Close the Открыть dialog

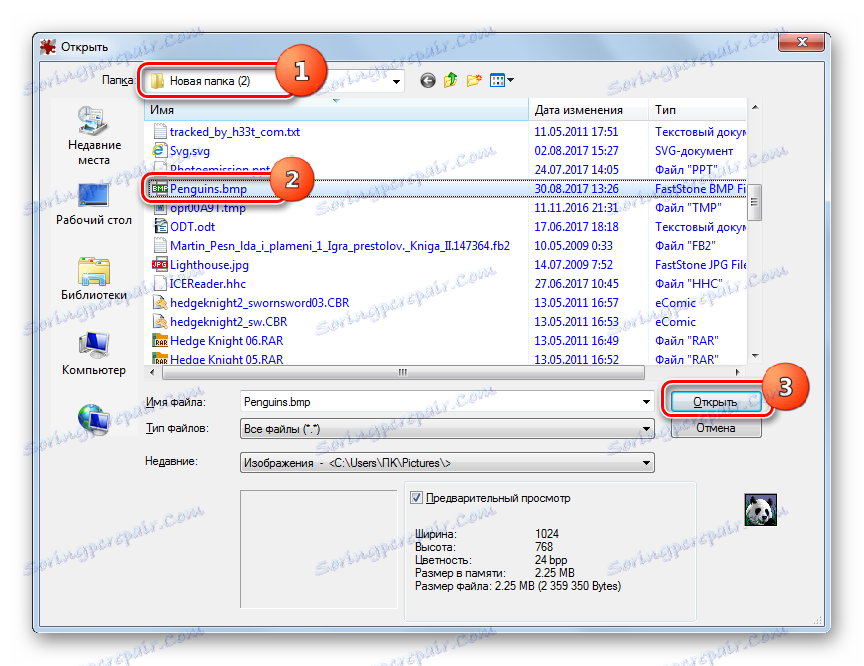(x=802, y=42)
